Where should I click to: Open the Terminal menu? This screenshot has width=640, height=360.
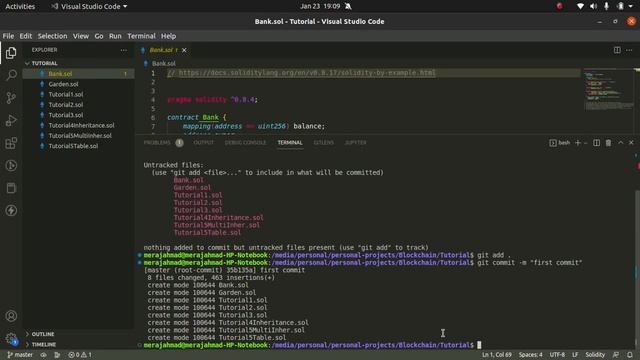click(141, 36)
